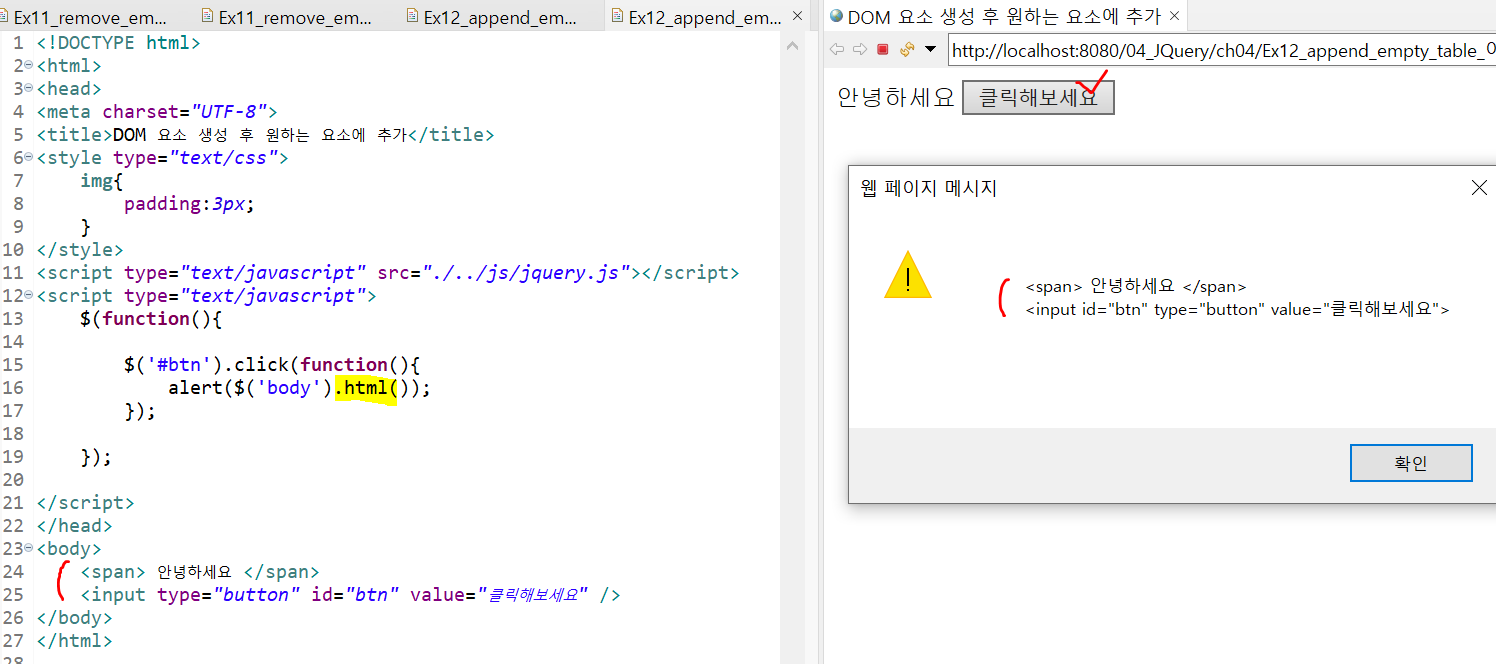Go back in the internal browser
The height and width of the screenshot is (664, 1496).
(836, 49)
